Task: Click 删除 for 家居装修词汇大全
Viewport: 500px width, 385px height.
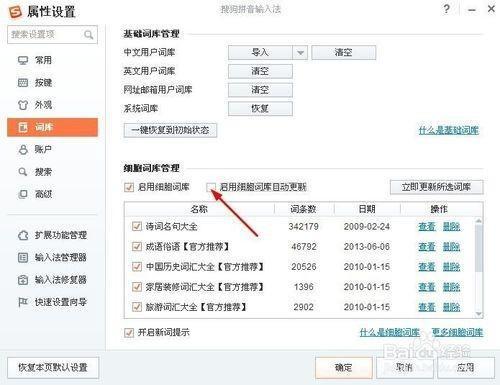Action: pos(452,287)
